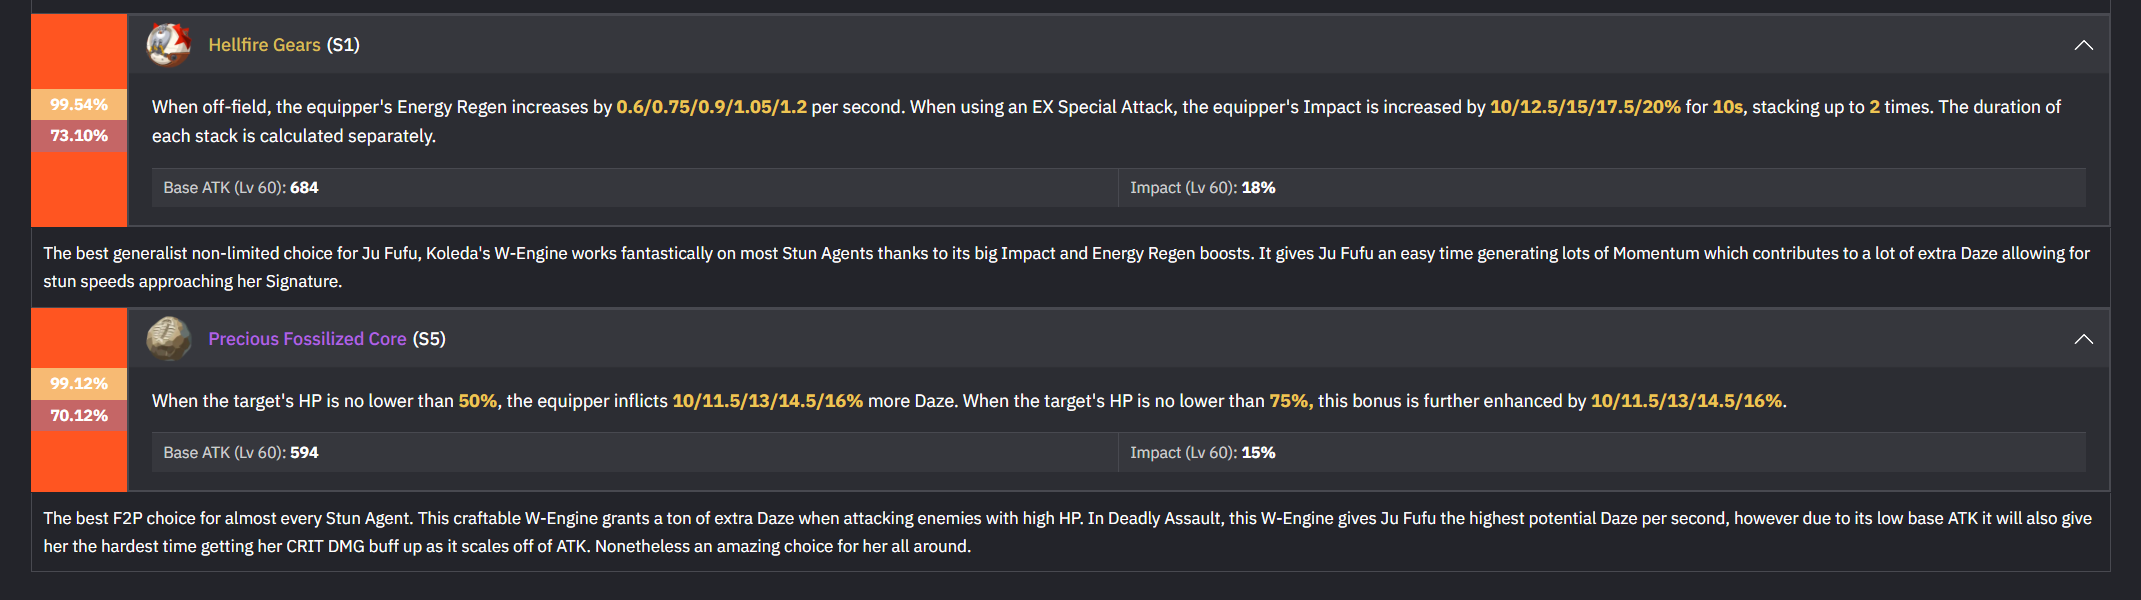The image size is (2141, 600).
Task: Click the 99.54% rating badge
Action: 79,105
